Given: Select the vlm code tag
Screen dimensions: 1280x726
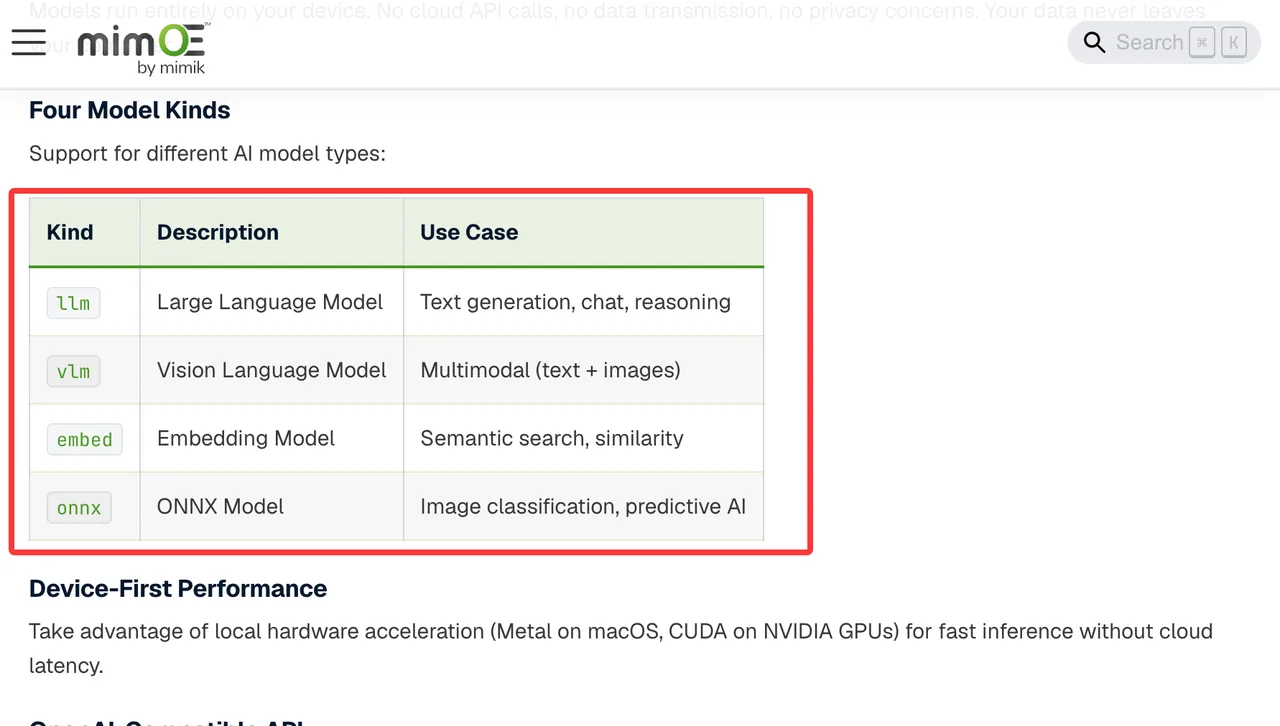Looking at the screenshot, I should point(74,371).
